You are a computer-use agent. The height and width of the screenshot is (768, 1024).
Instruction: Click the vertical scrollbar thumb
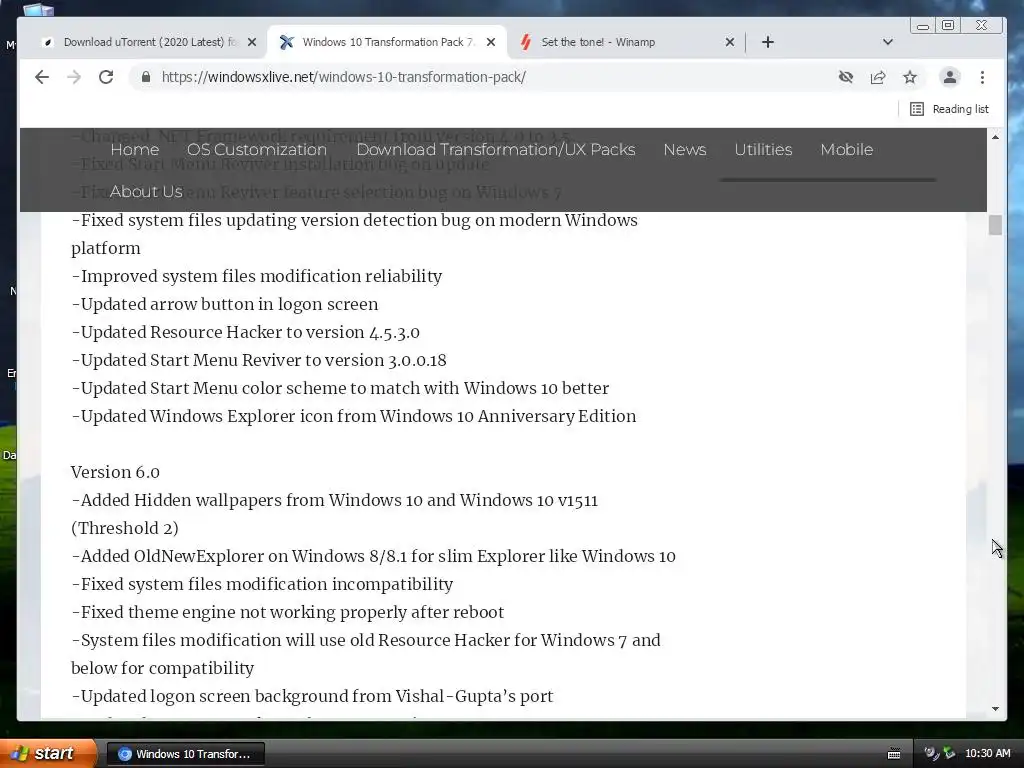(995, 225)
